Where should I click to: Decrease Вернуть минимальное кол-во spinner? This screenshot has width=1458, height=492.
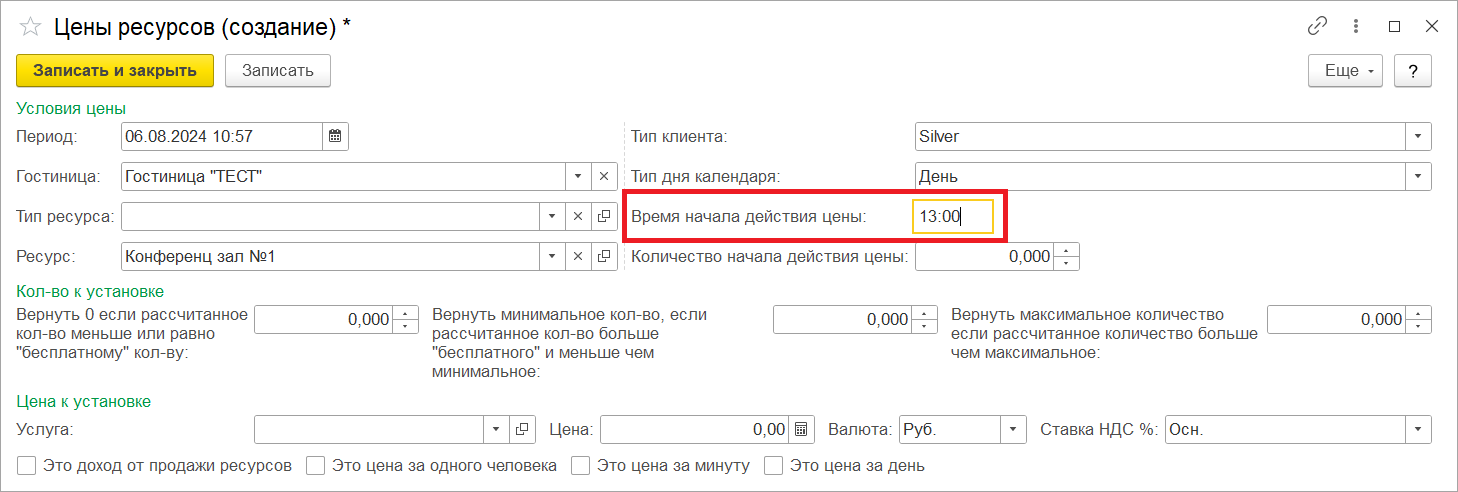point(925,325)
